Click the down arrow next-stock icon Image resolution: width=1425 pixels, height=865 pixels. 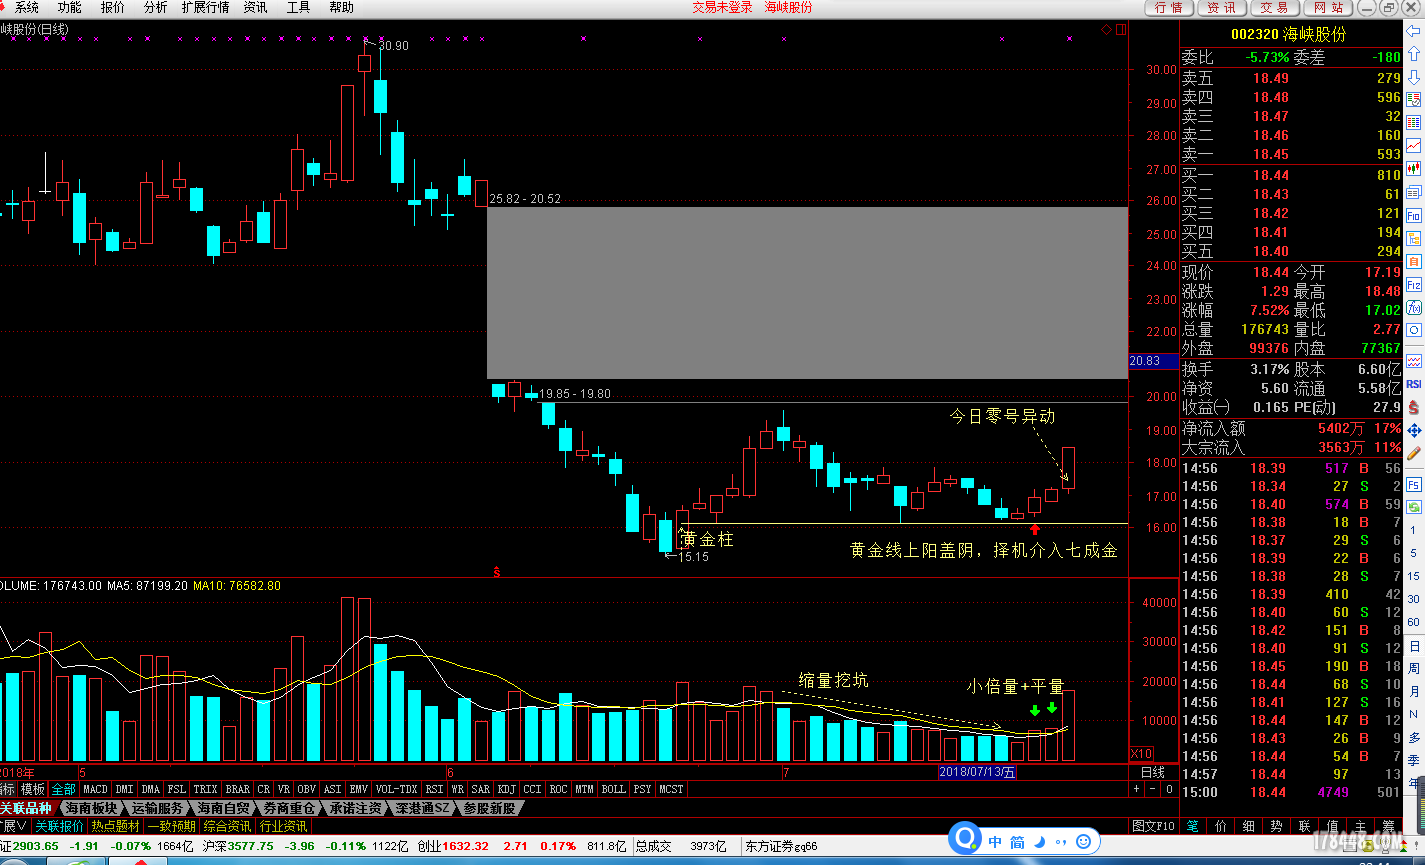pos(1413,77)
